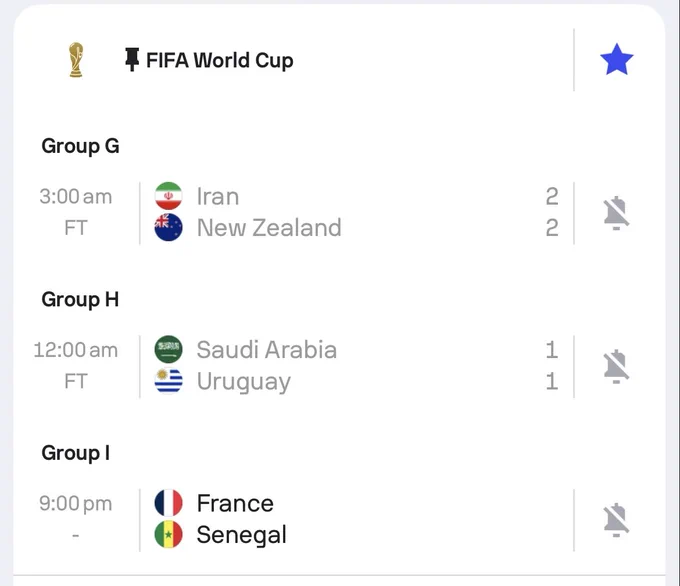
Task: Enable notifications for Saudi Arabia vs Uruguay
Action: coord(616,366)
